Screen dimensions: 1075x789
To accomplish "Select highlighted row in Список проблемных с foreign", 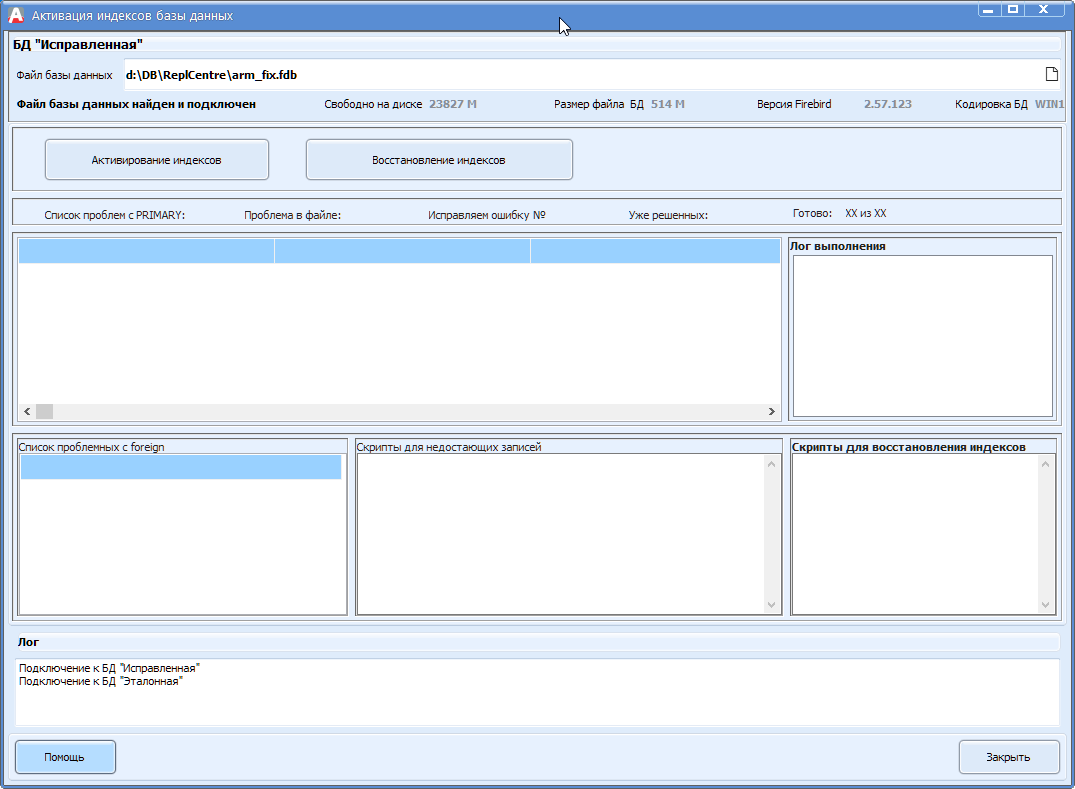I will [x=181, y=467].
